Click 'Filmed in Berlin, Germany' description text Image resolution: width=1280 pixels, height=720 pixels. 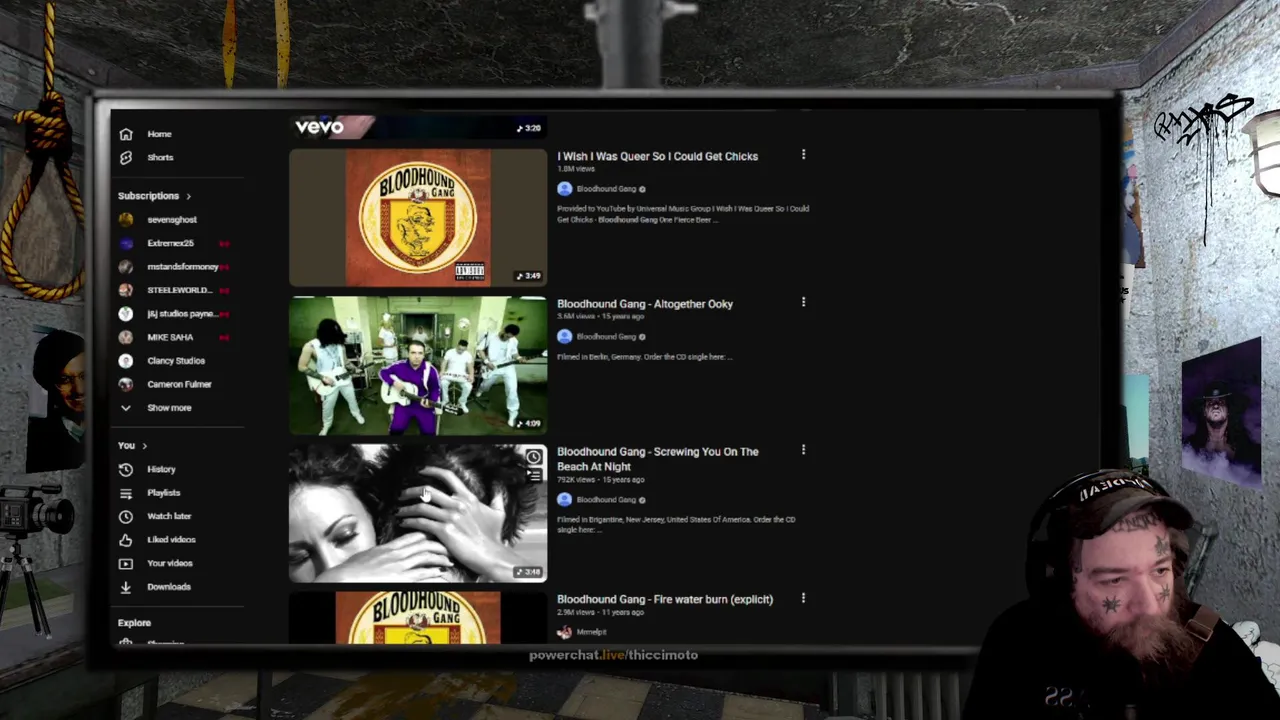click(x=644, y=357)
